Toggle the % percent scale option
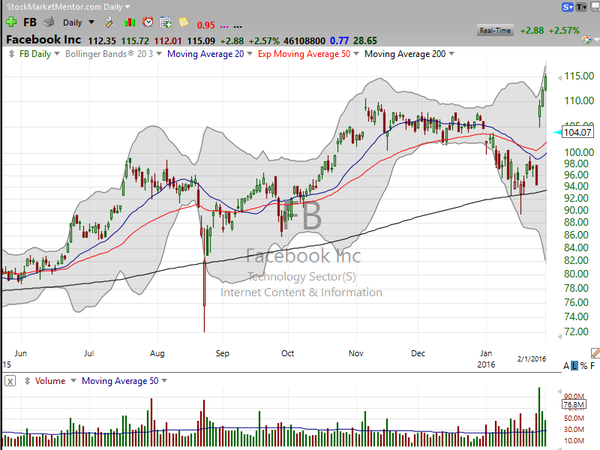Image resolution: width=600 pixels, height=450 pixels. (583, 366)
